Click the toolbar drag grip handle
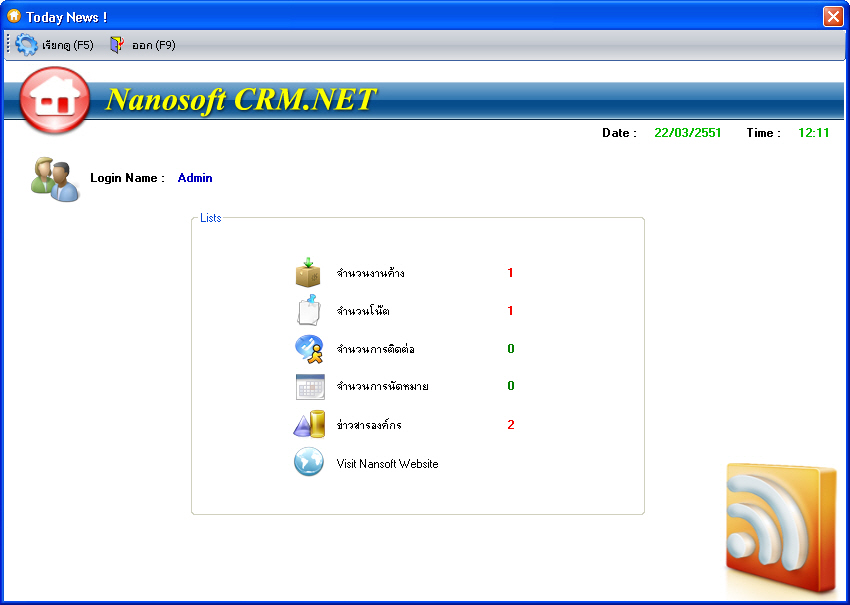Image resolution: width=850 pixels, height=605 pixels. coord(8,44)
